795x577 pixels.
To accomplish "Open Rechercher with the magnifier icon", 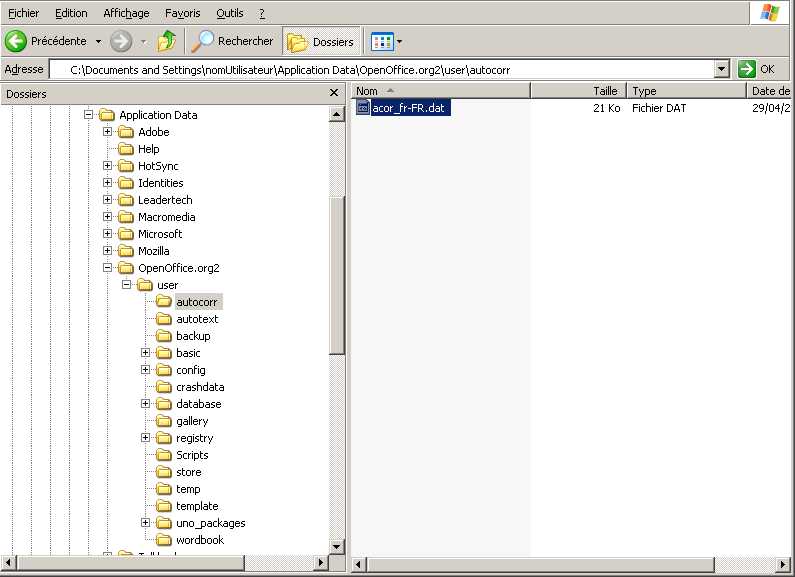I will point(202,41).
